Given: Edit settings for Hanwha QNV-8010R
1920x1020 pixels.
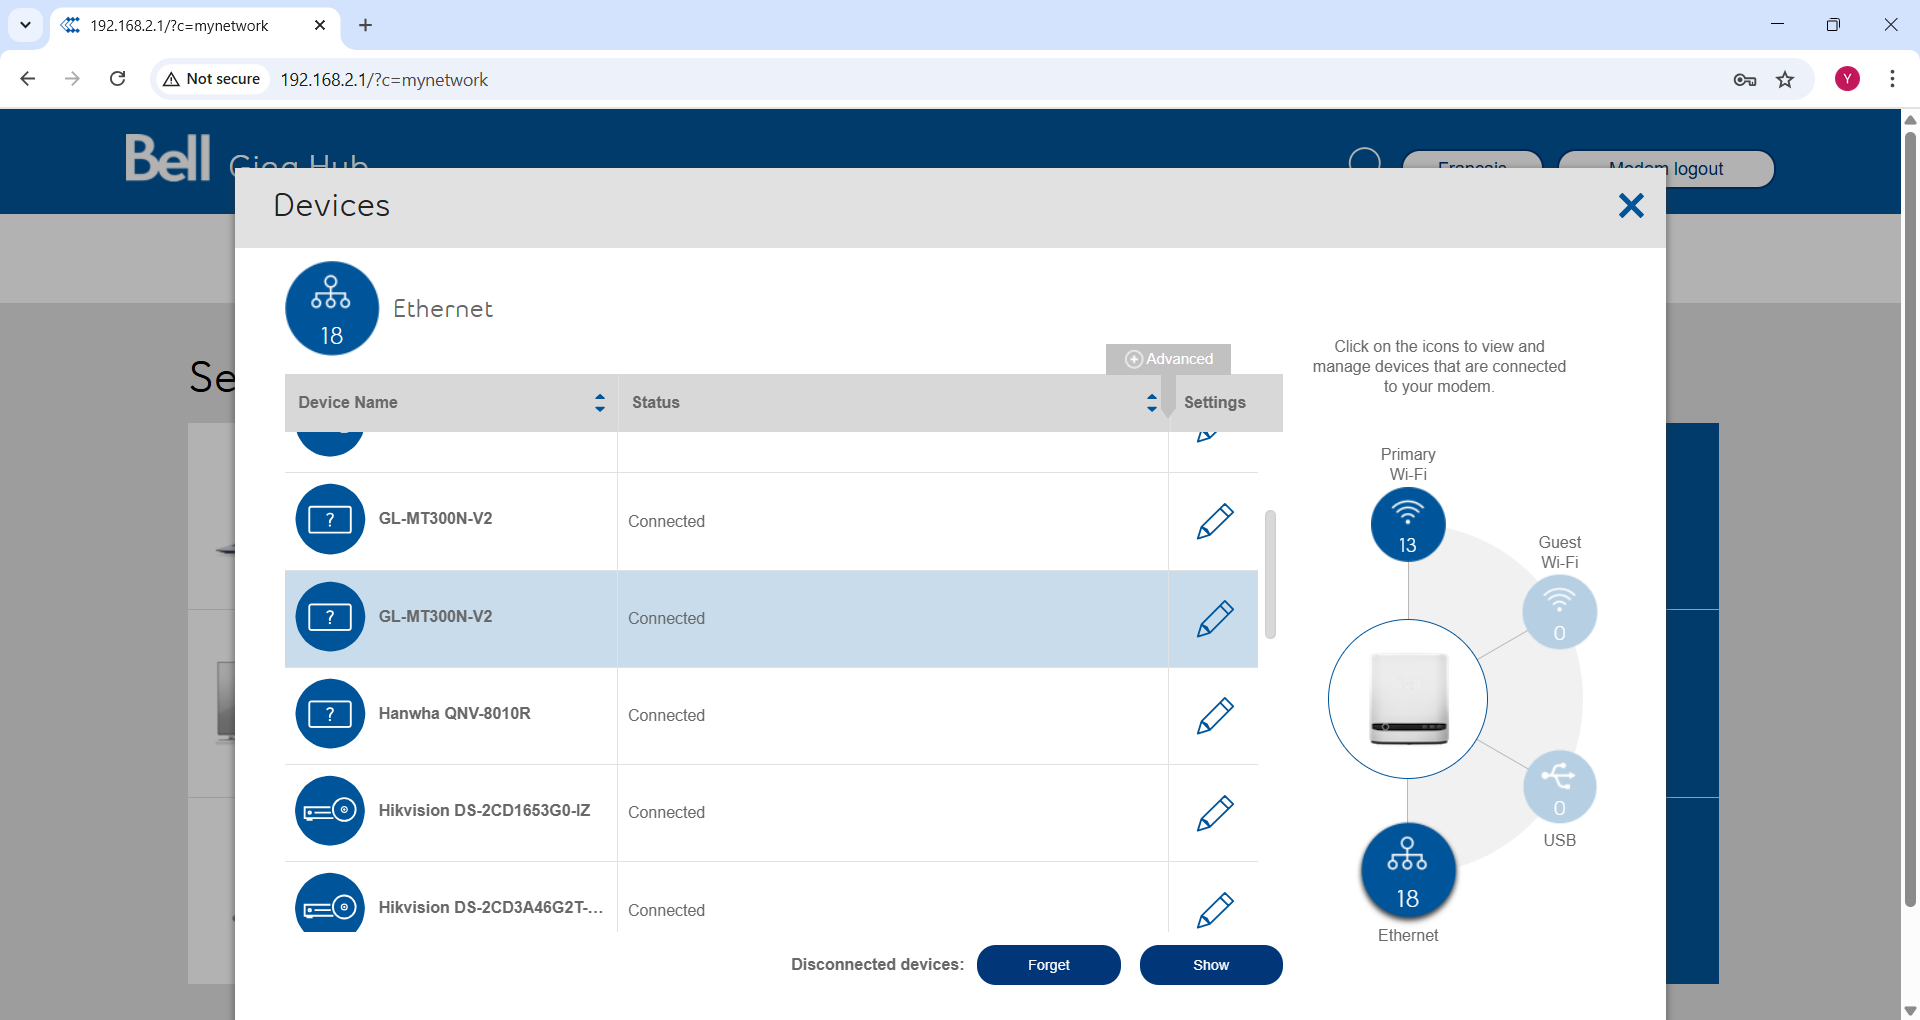Looking at the screenshot, I should (x=1215, y=716).
